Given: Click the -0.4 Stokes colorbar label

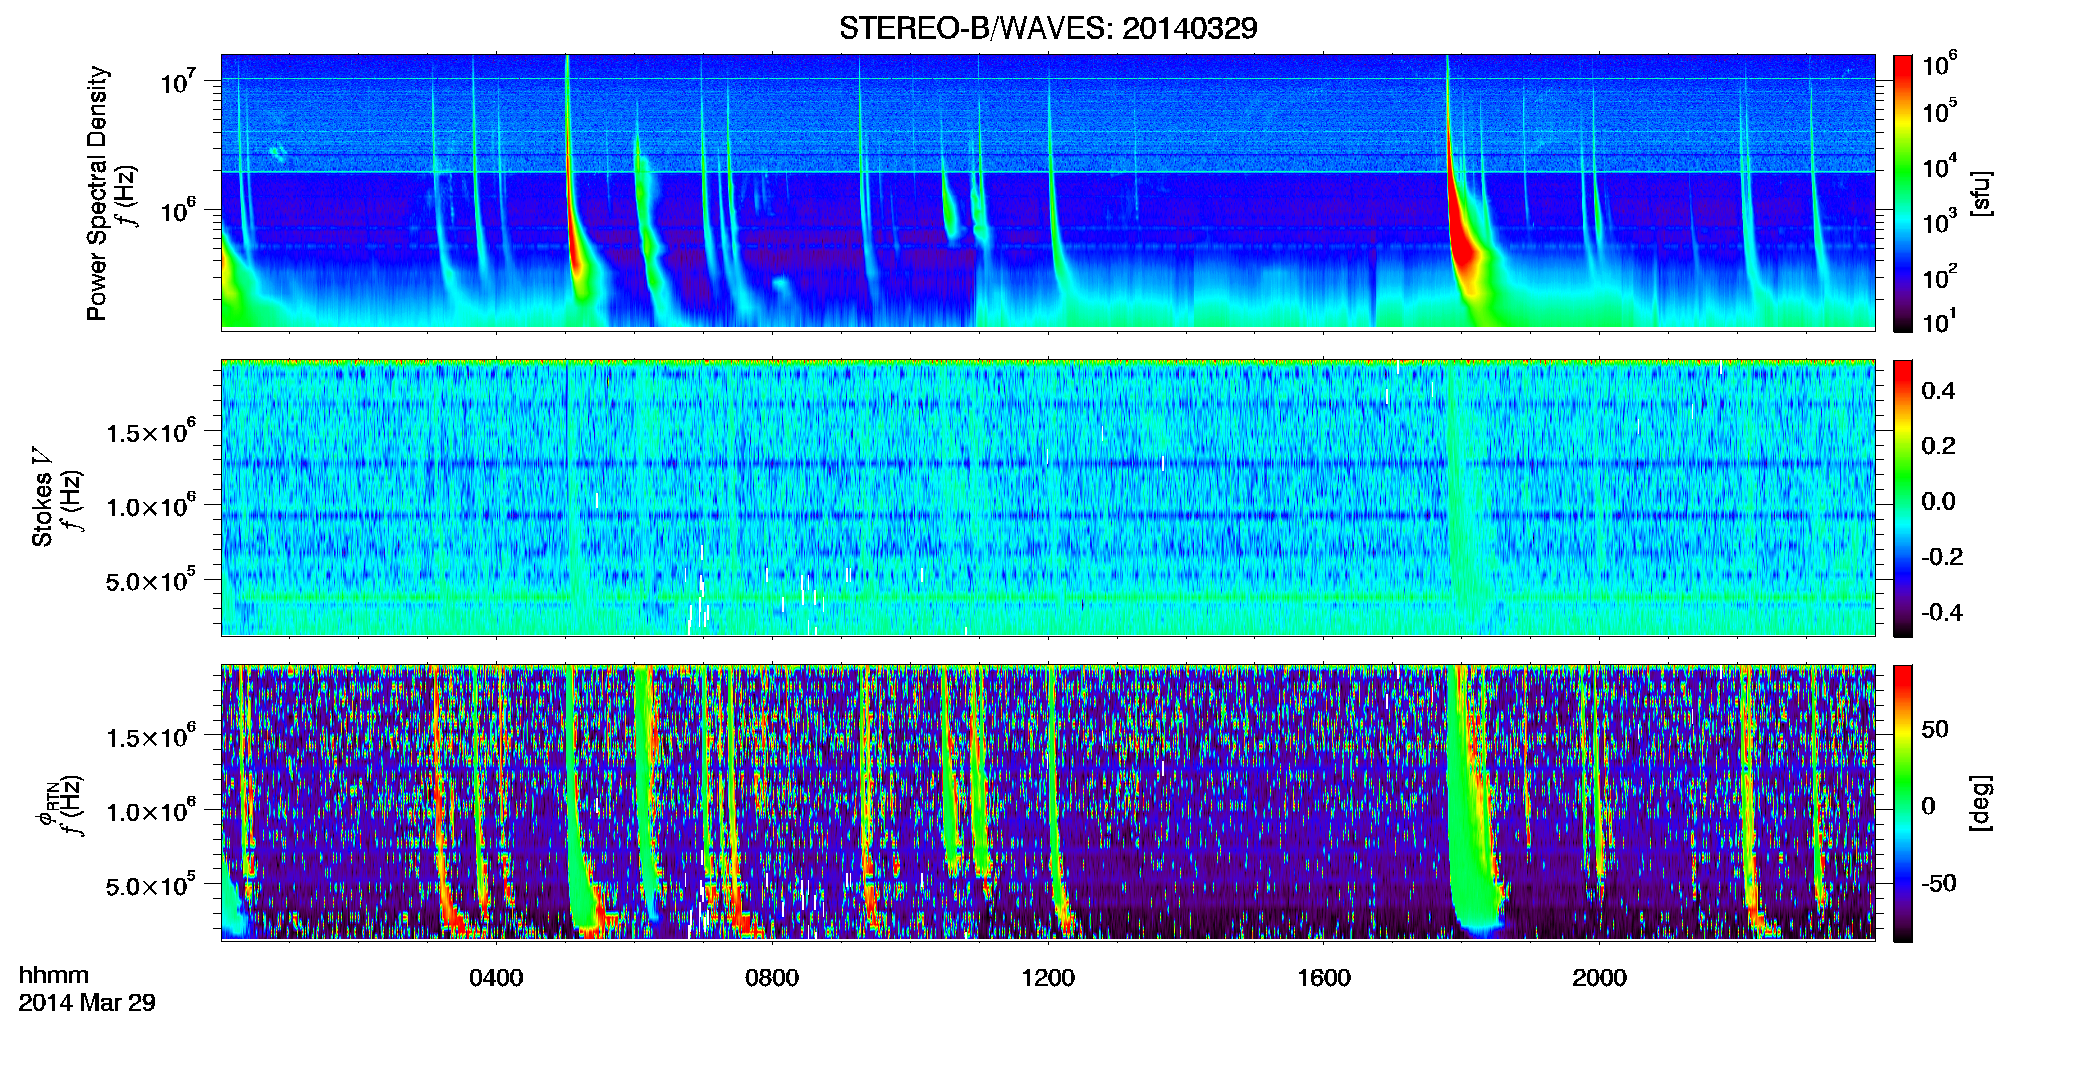Looking at the screenshot, I should pos(1940,612).
